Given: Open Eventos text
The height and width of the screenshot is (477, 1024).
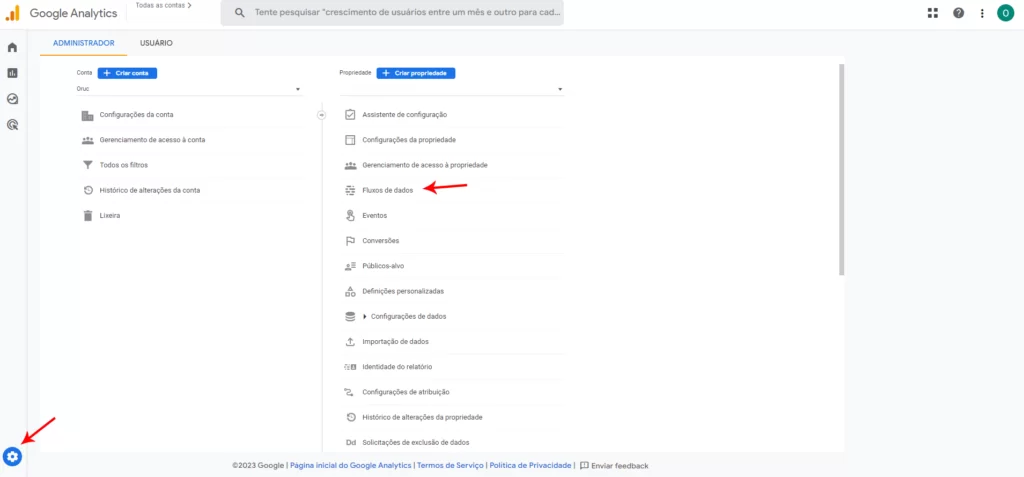Looking at the screenshot, I should [x=375, y=216].
